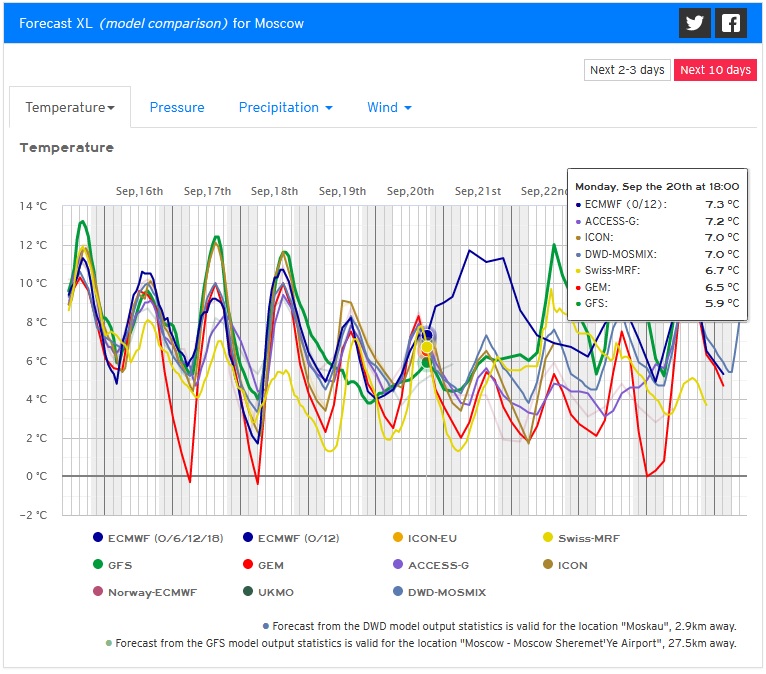Click the Sep,21st date label
The image size is (766, 674).
478,191
